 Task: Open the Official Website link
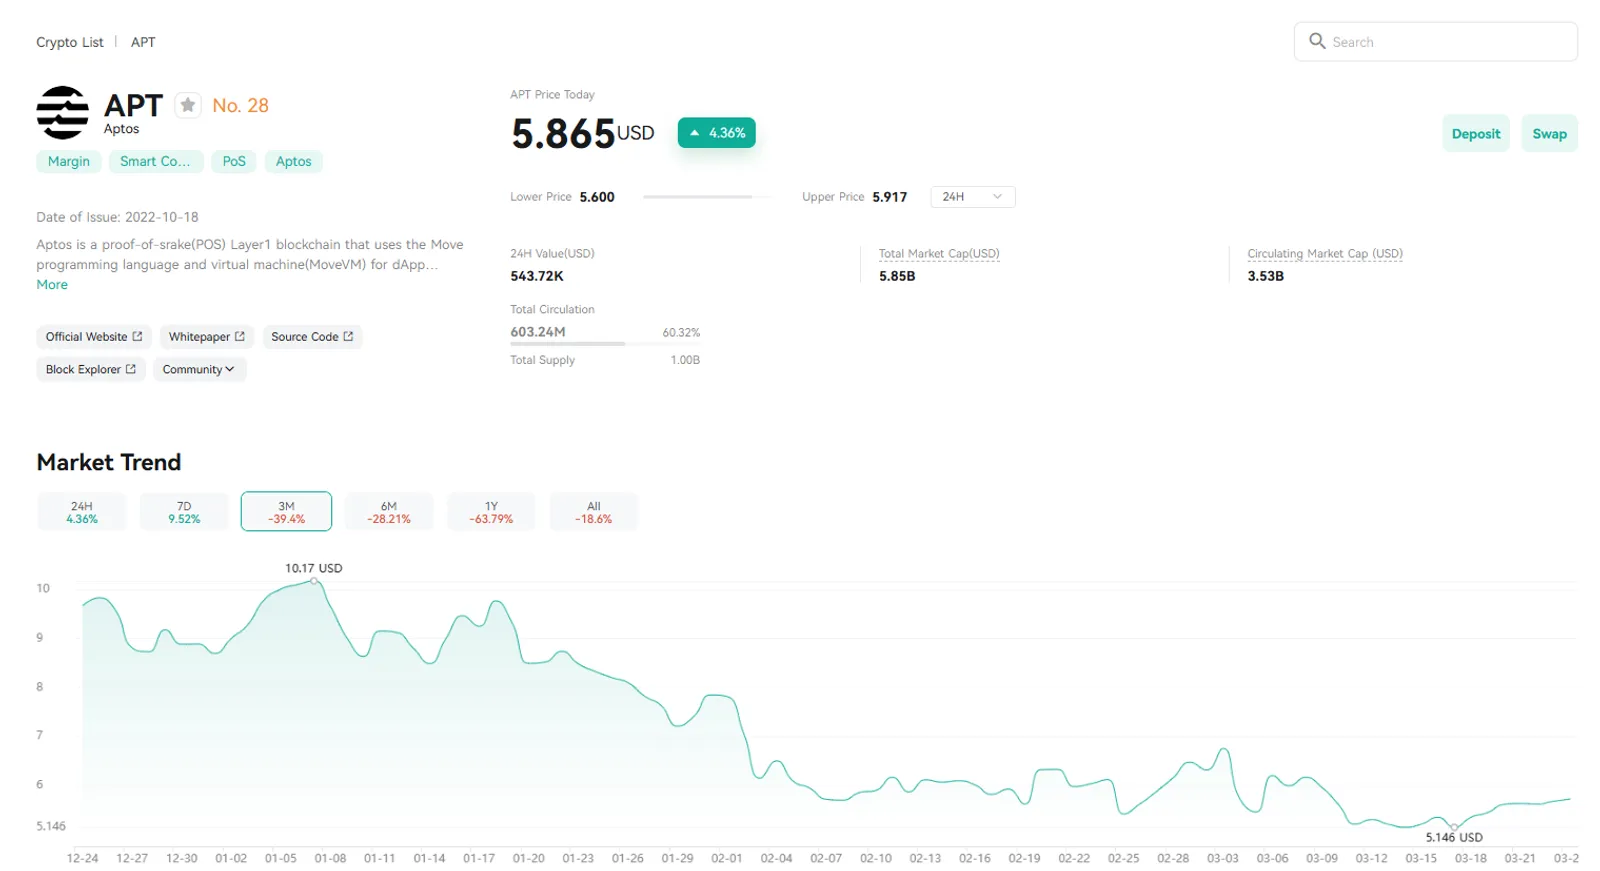94,337
